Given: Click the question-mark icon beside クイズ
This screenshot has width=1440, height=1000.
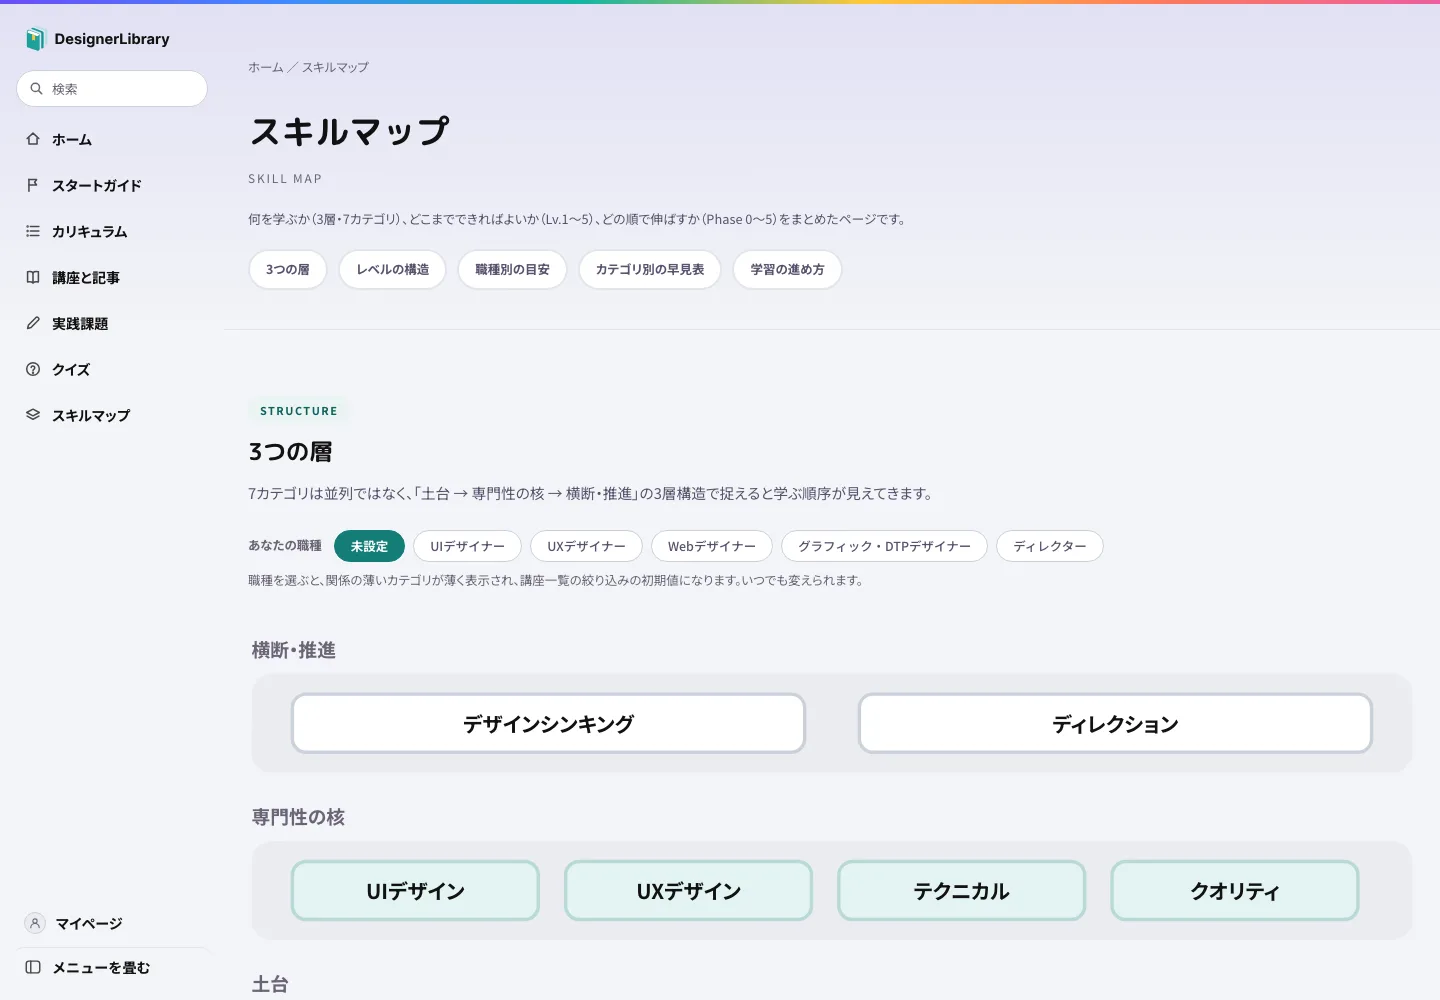Looking at the screenshot, I should pos(33,369).
